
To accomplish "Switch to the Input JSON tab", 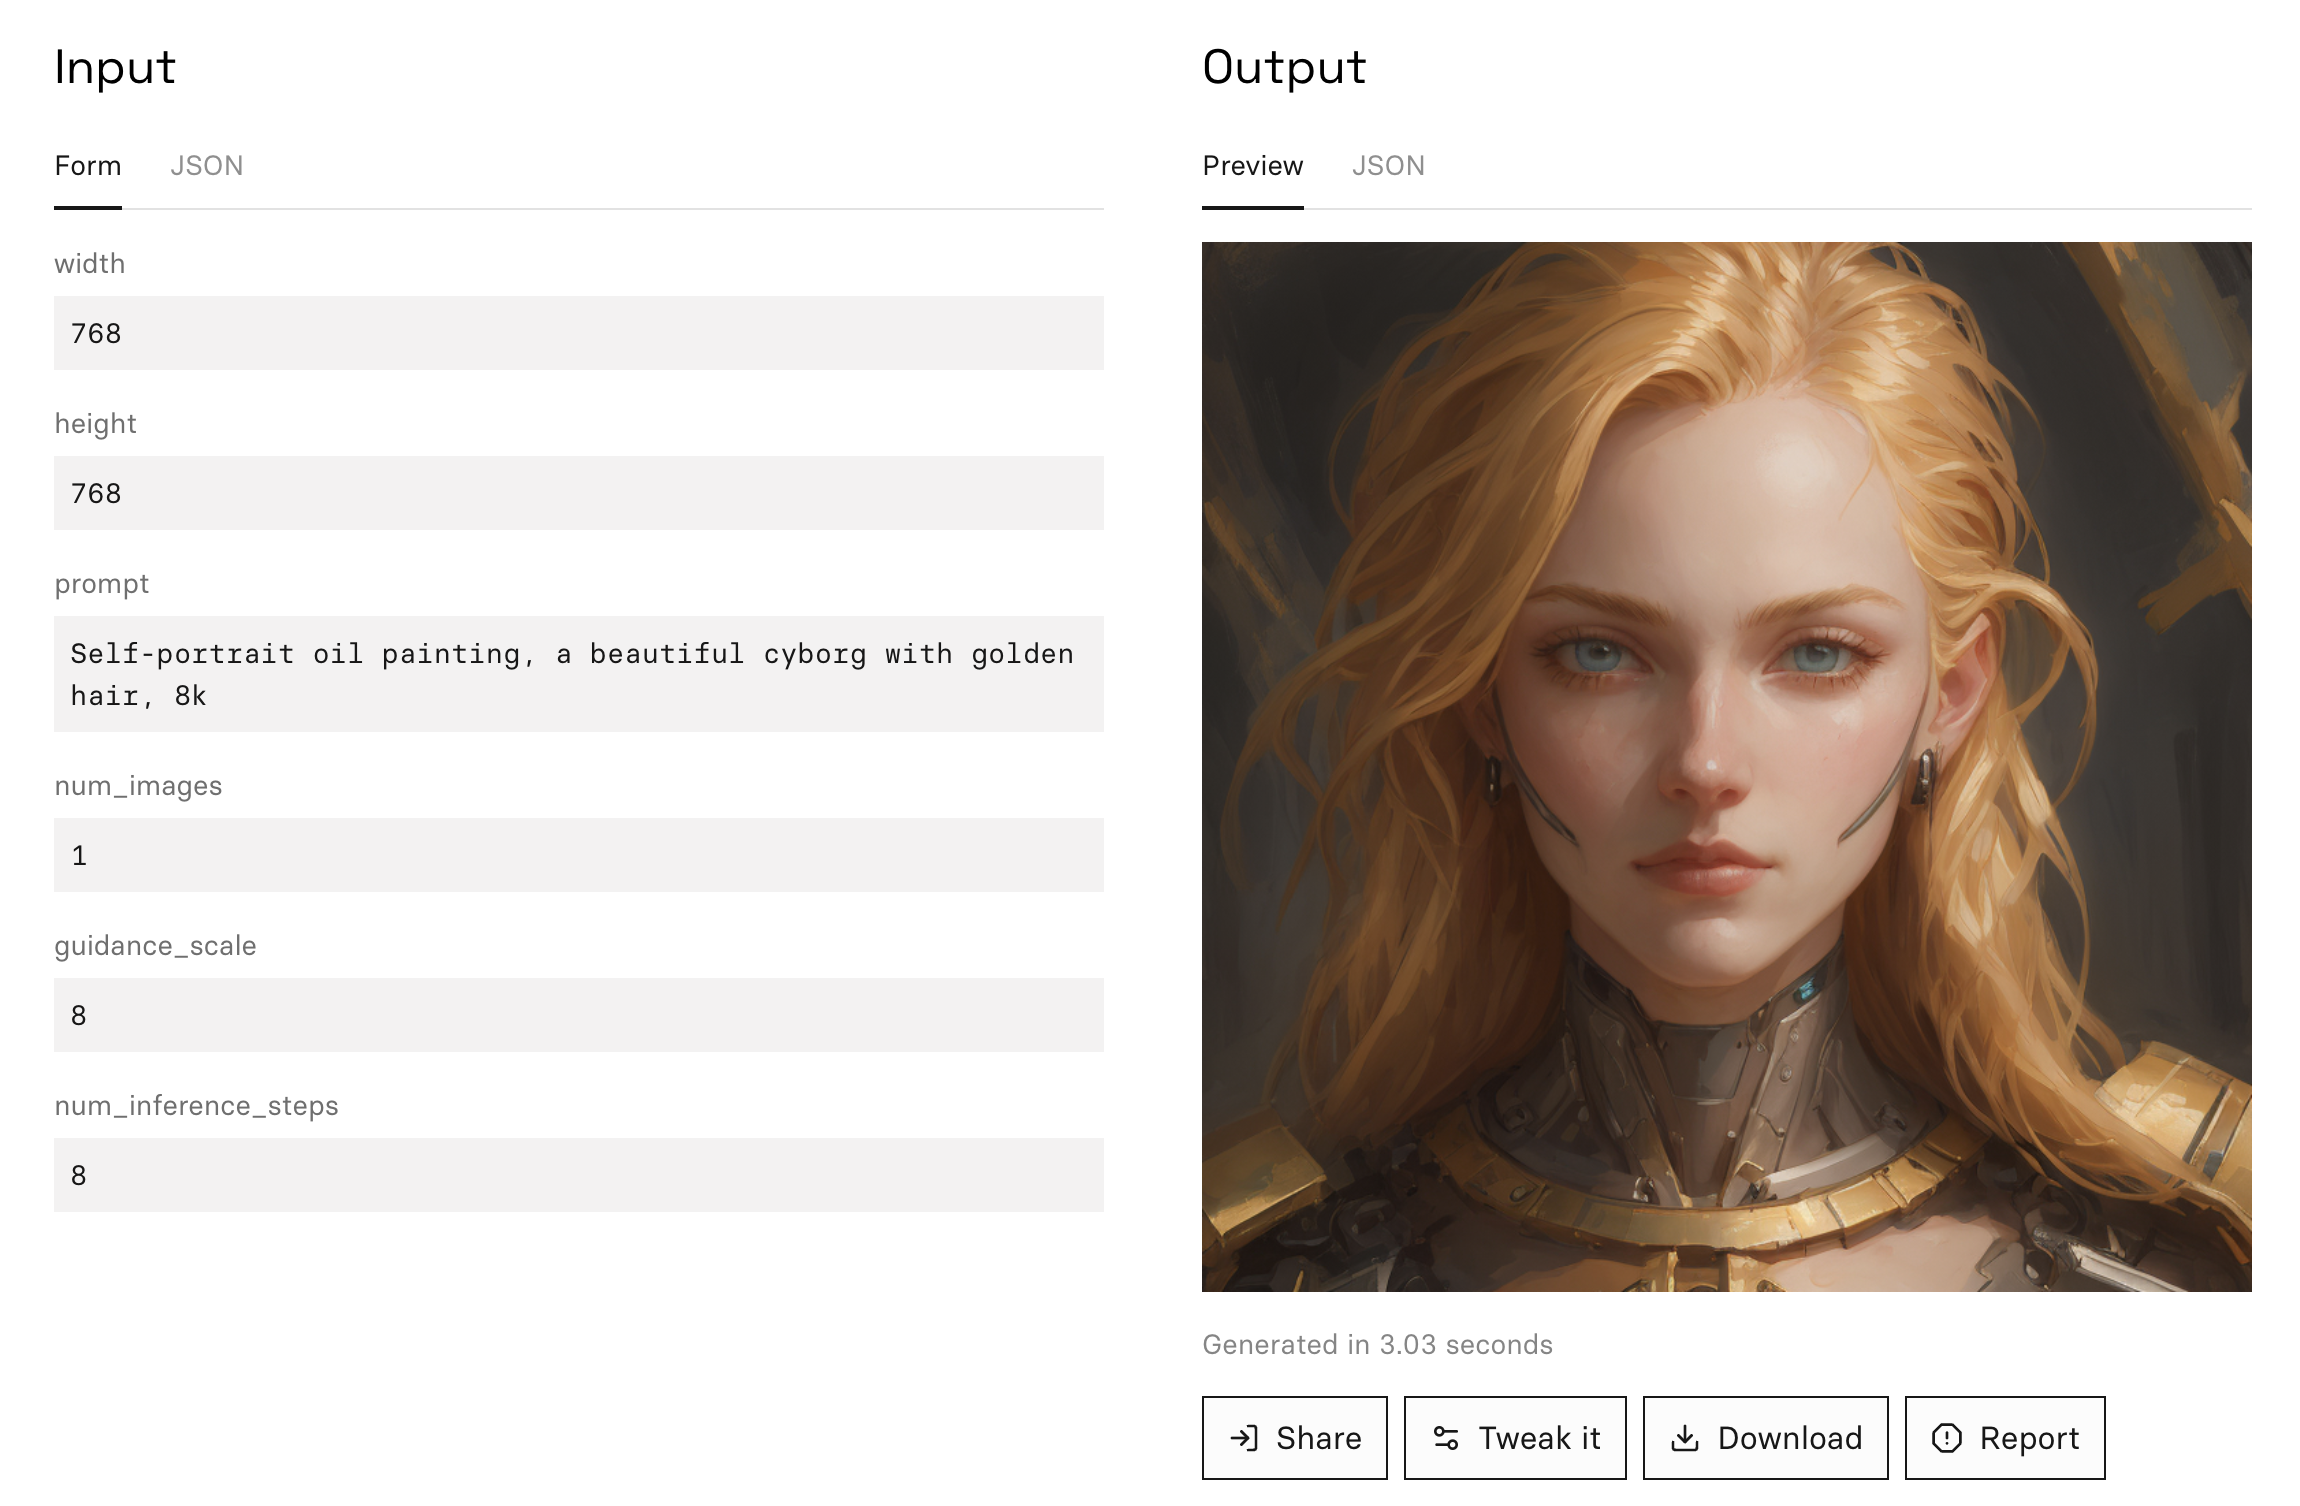I will click(206, 166).
